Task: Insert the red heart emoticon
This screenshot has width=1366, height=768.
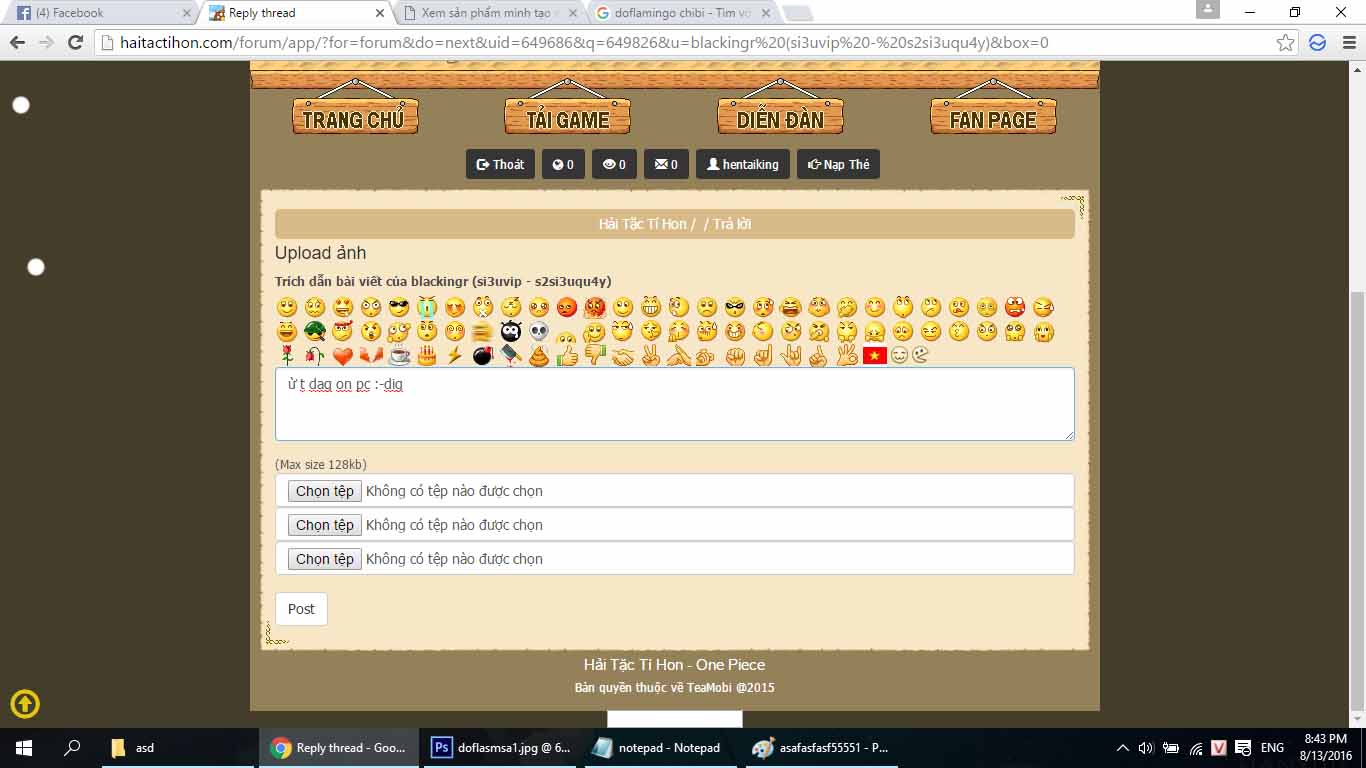Action: [x=343, y=356]
